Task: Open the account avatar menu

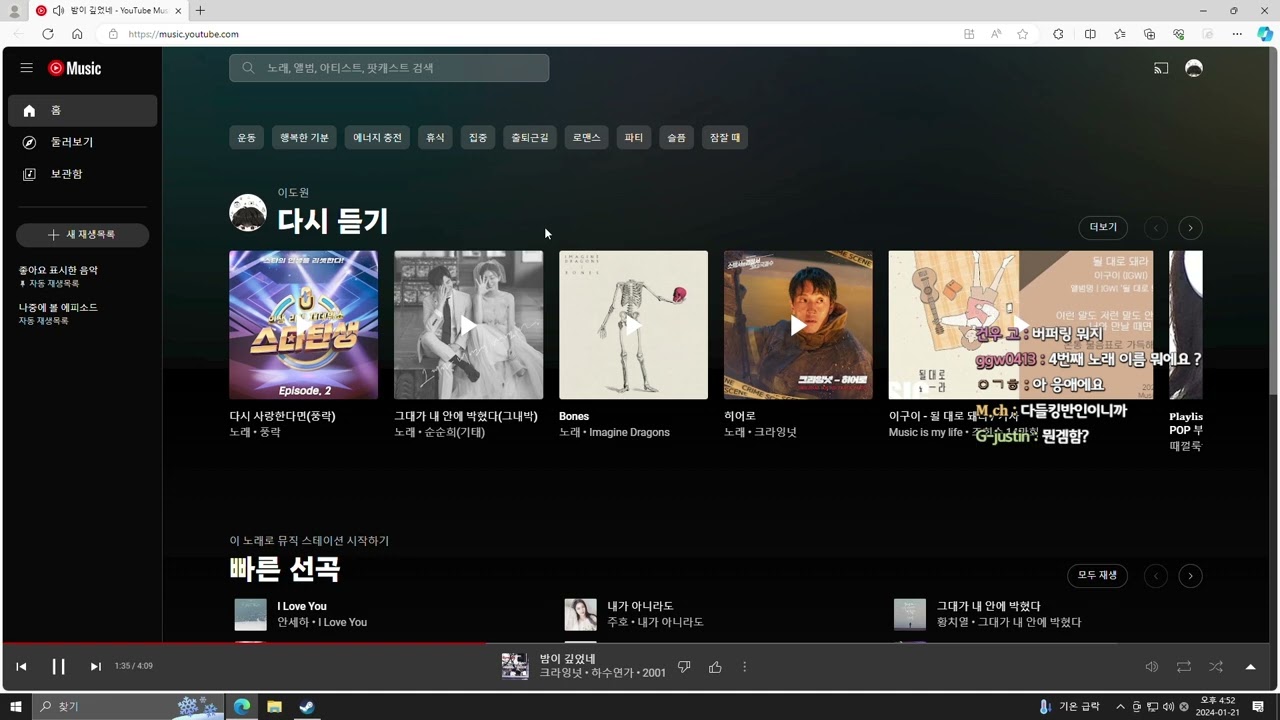Action: pos(1193,68)
